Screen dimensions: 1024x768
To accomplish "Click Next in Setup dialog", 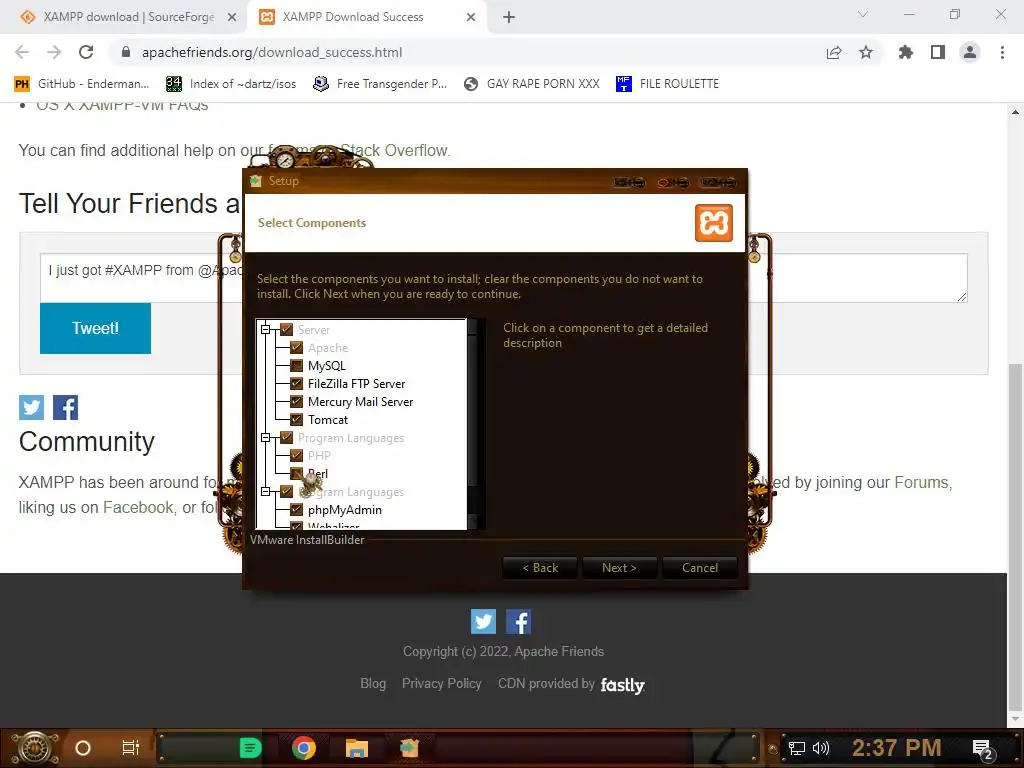I will click(619, 568).
